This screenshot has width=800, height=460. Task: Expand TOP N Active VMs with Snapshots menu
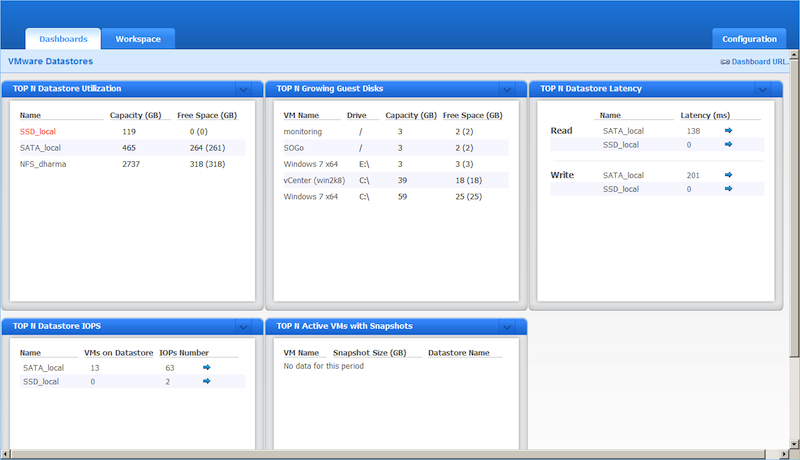507,327
